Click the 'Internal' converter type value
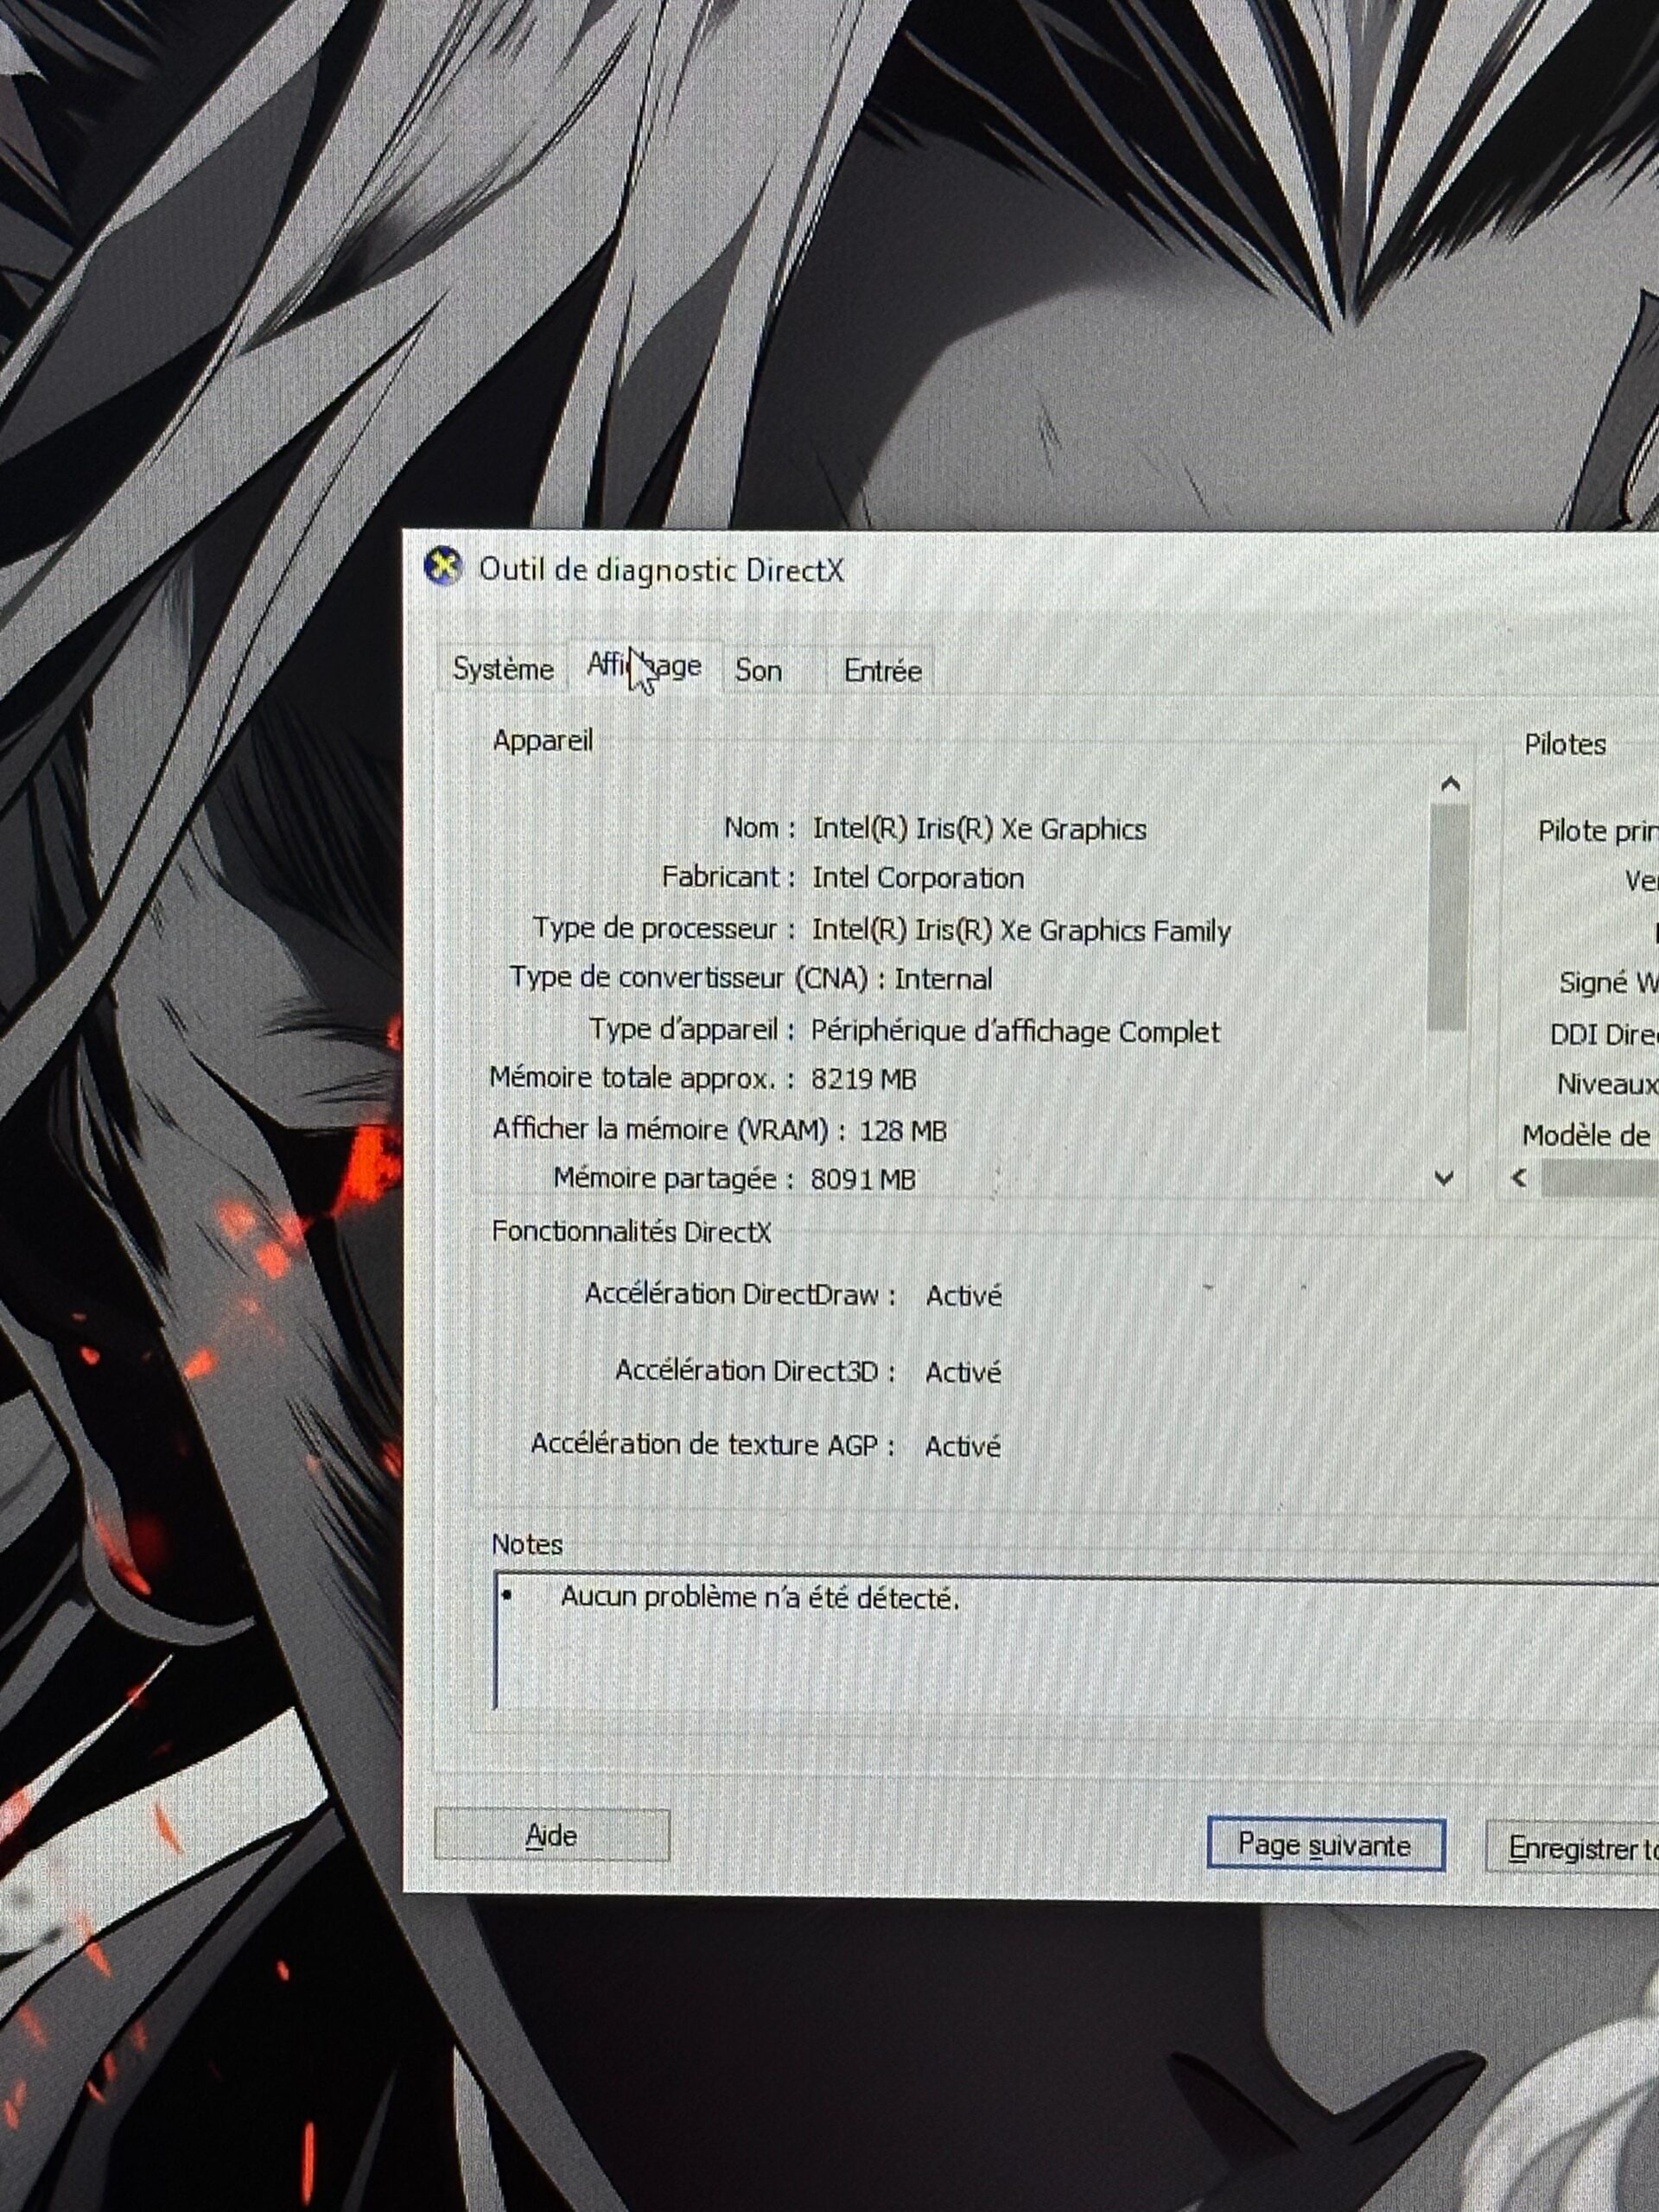The image size is (1659, 2212). pos(943,979)
